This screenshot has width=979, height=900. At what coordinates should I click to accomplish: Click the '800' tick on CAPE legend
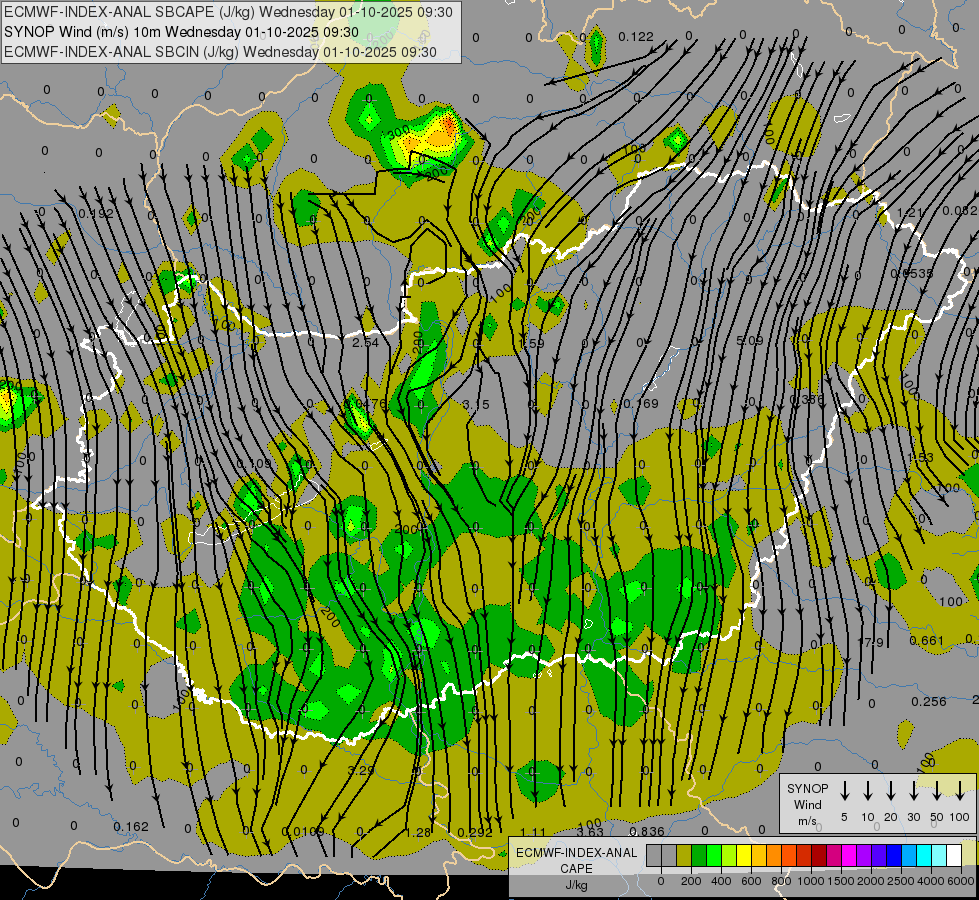(x=781, y=881)
